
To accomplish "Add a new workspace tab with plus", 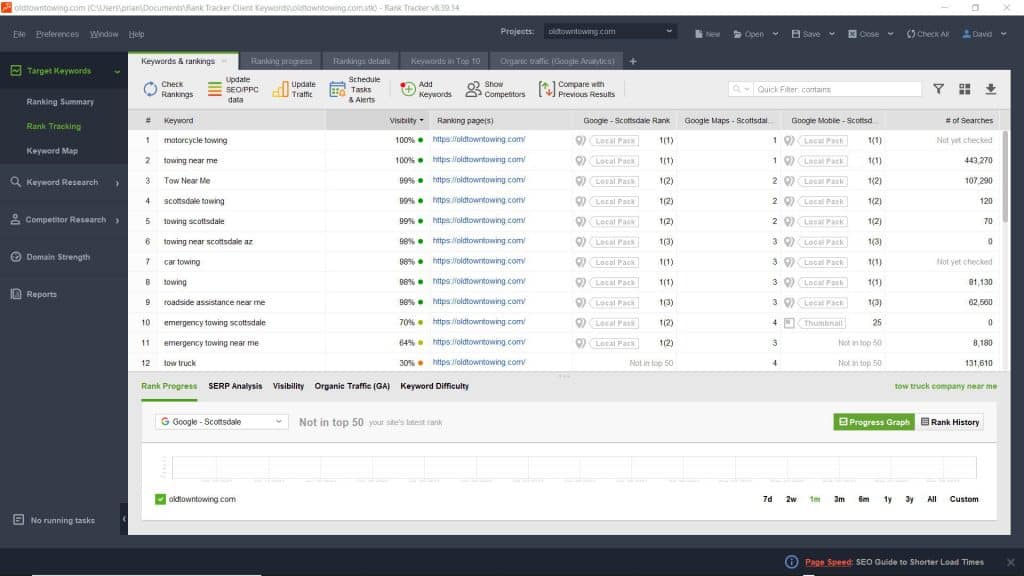I will (633, 61).
